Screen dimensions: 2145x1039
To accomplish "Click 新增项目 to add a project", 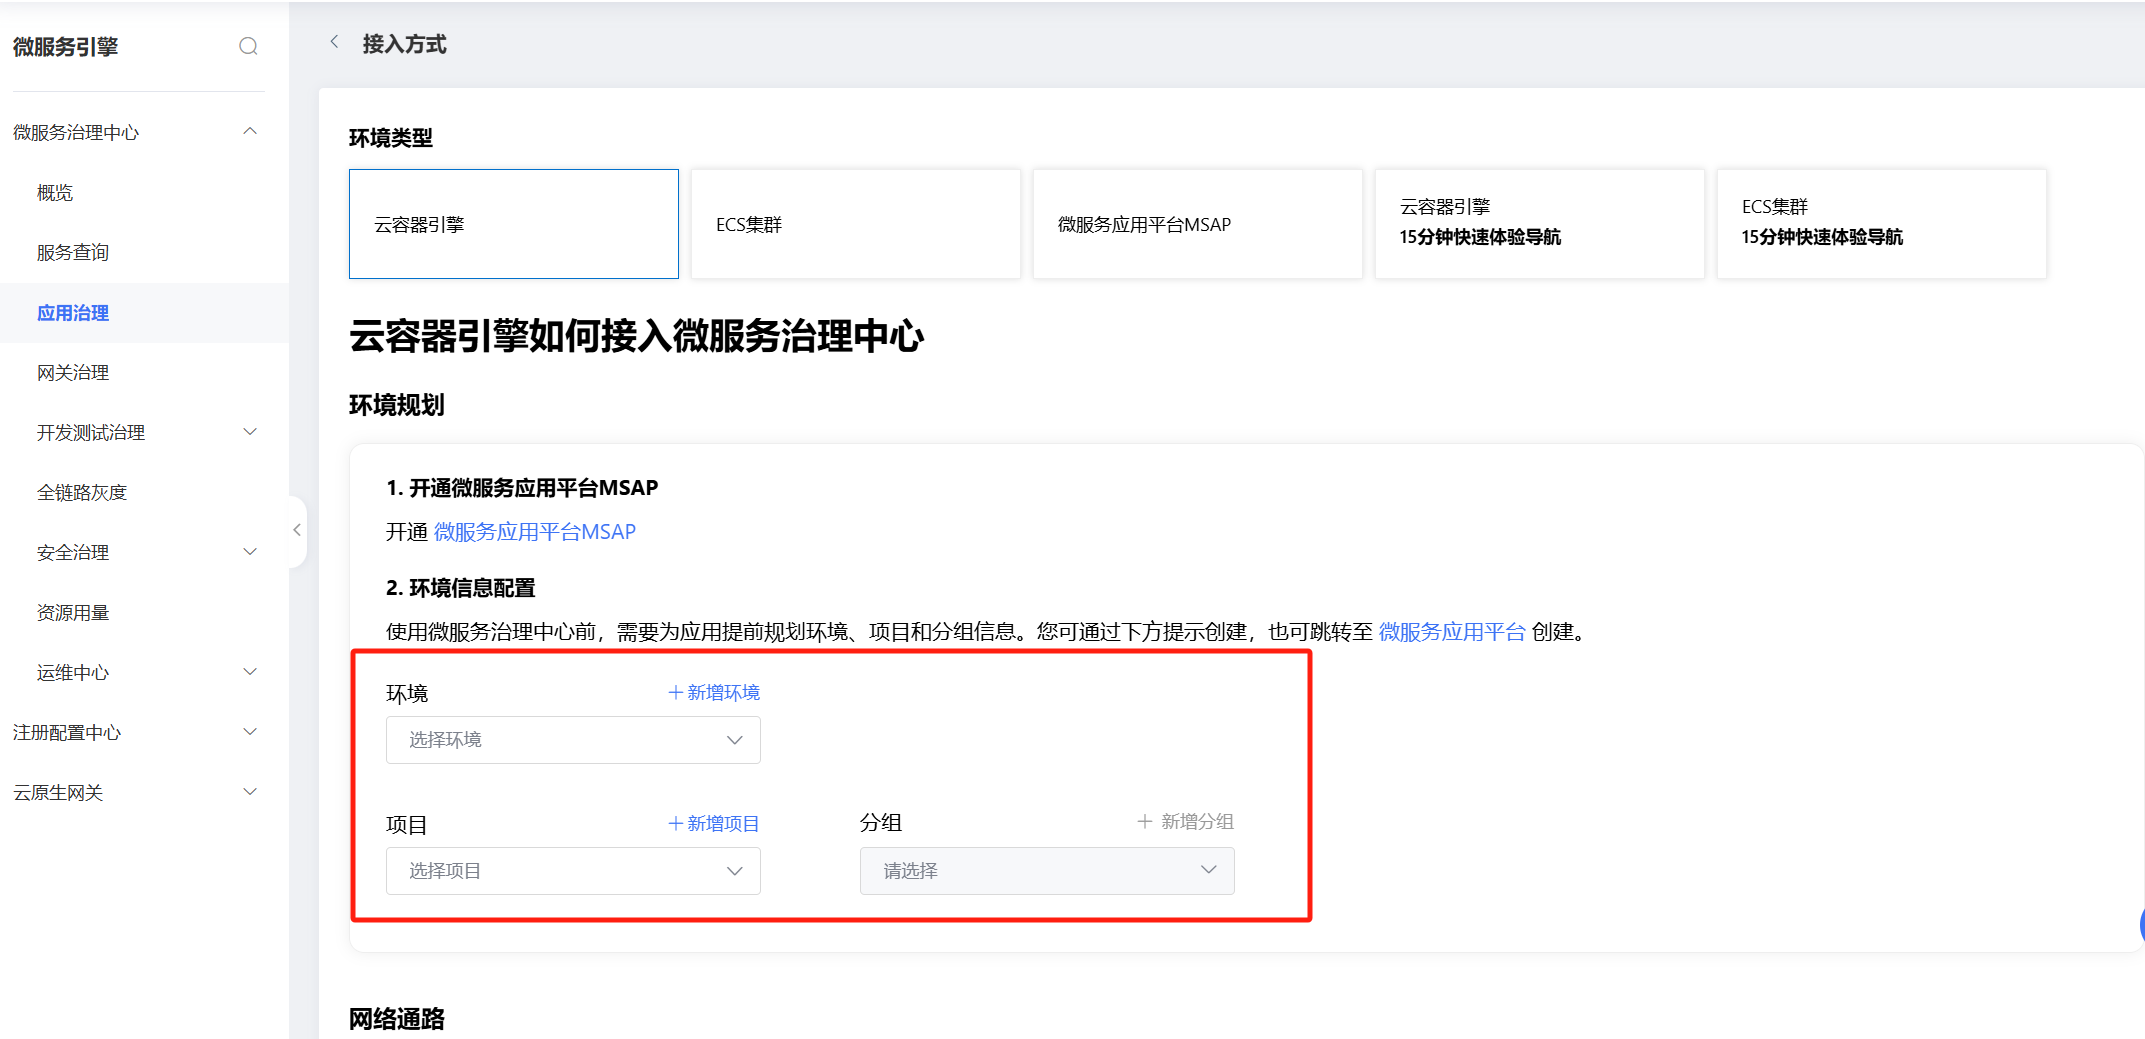I will 714,823.
